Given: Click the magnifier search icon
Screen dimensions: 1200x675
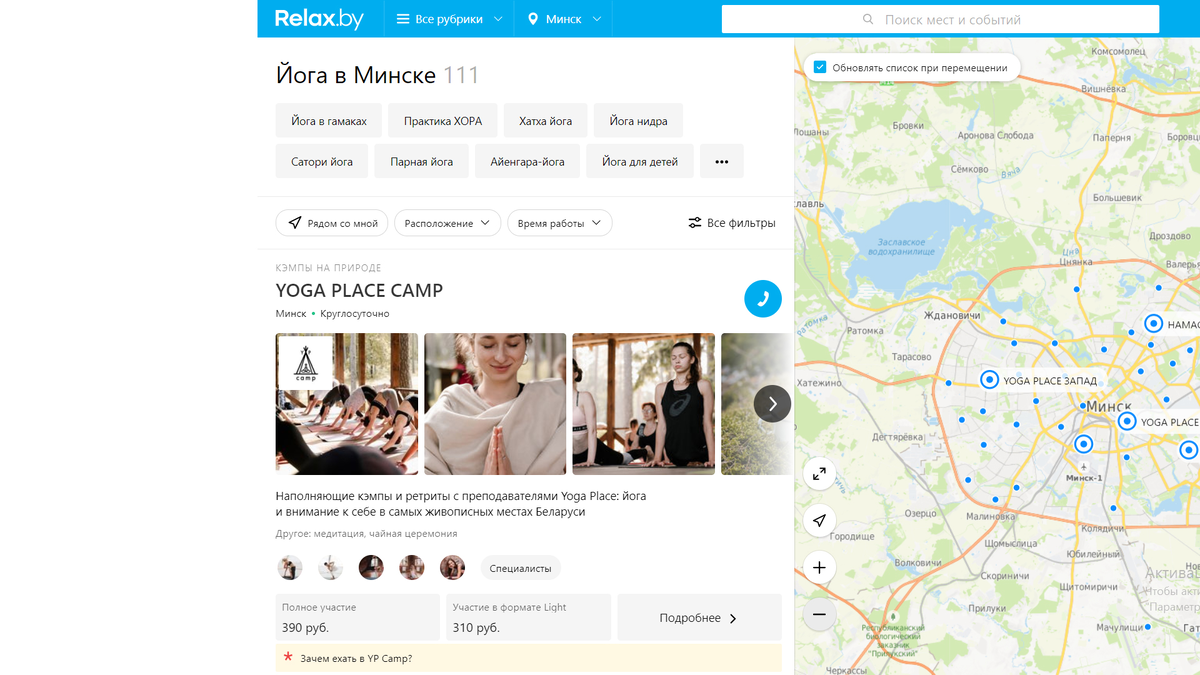Looking at the screenshot, I should click(868, 19).
